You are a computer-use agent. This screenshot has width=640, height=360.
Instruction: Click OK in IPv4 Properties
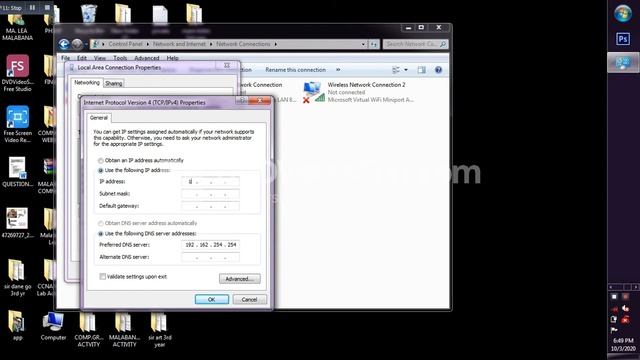[x=211, y=300]
